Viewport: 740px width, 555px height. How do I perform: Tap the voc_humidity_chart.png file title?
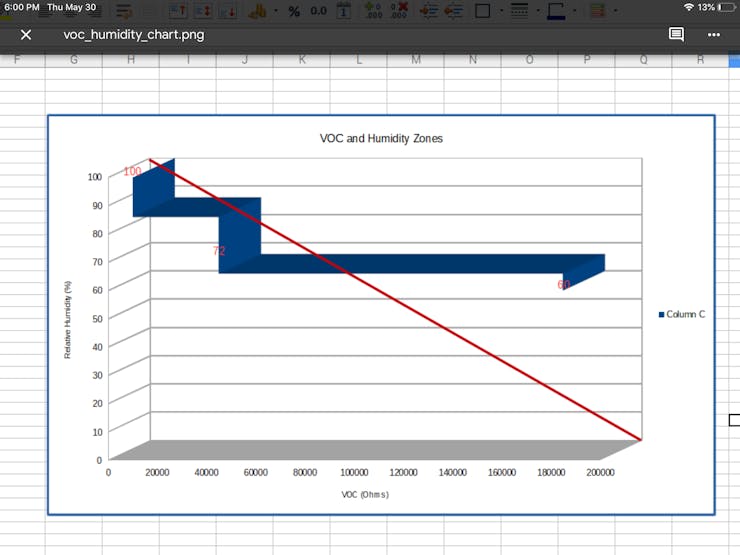134,35
